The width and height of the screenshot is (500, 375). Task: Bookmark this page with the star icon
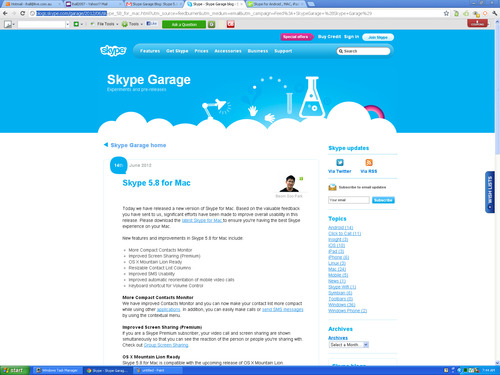[x=446, y=13]
